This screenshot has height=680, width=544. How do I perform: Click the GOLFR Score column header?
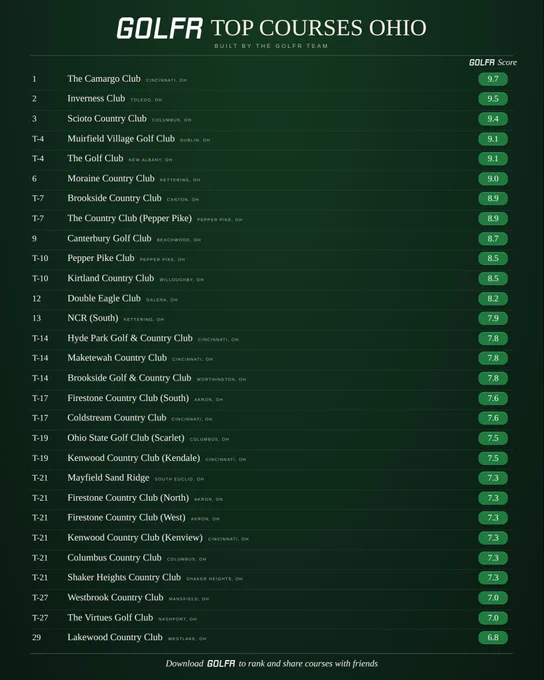point(493,62)
